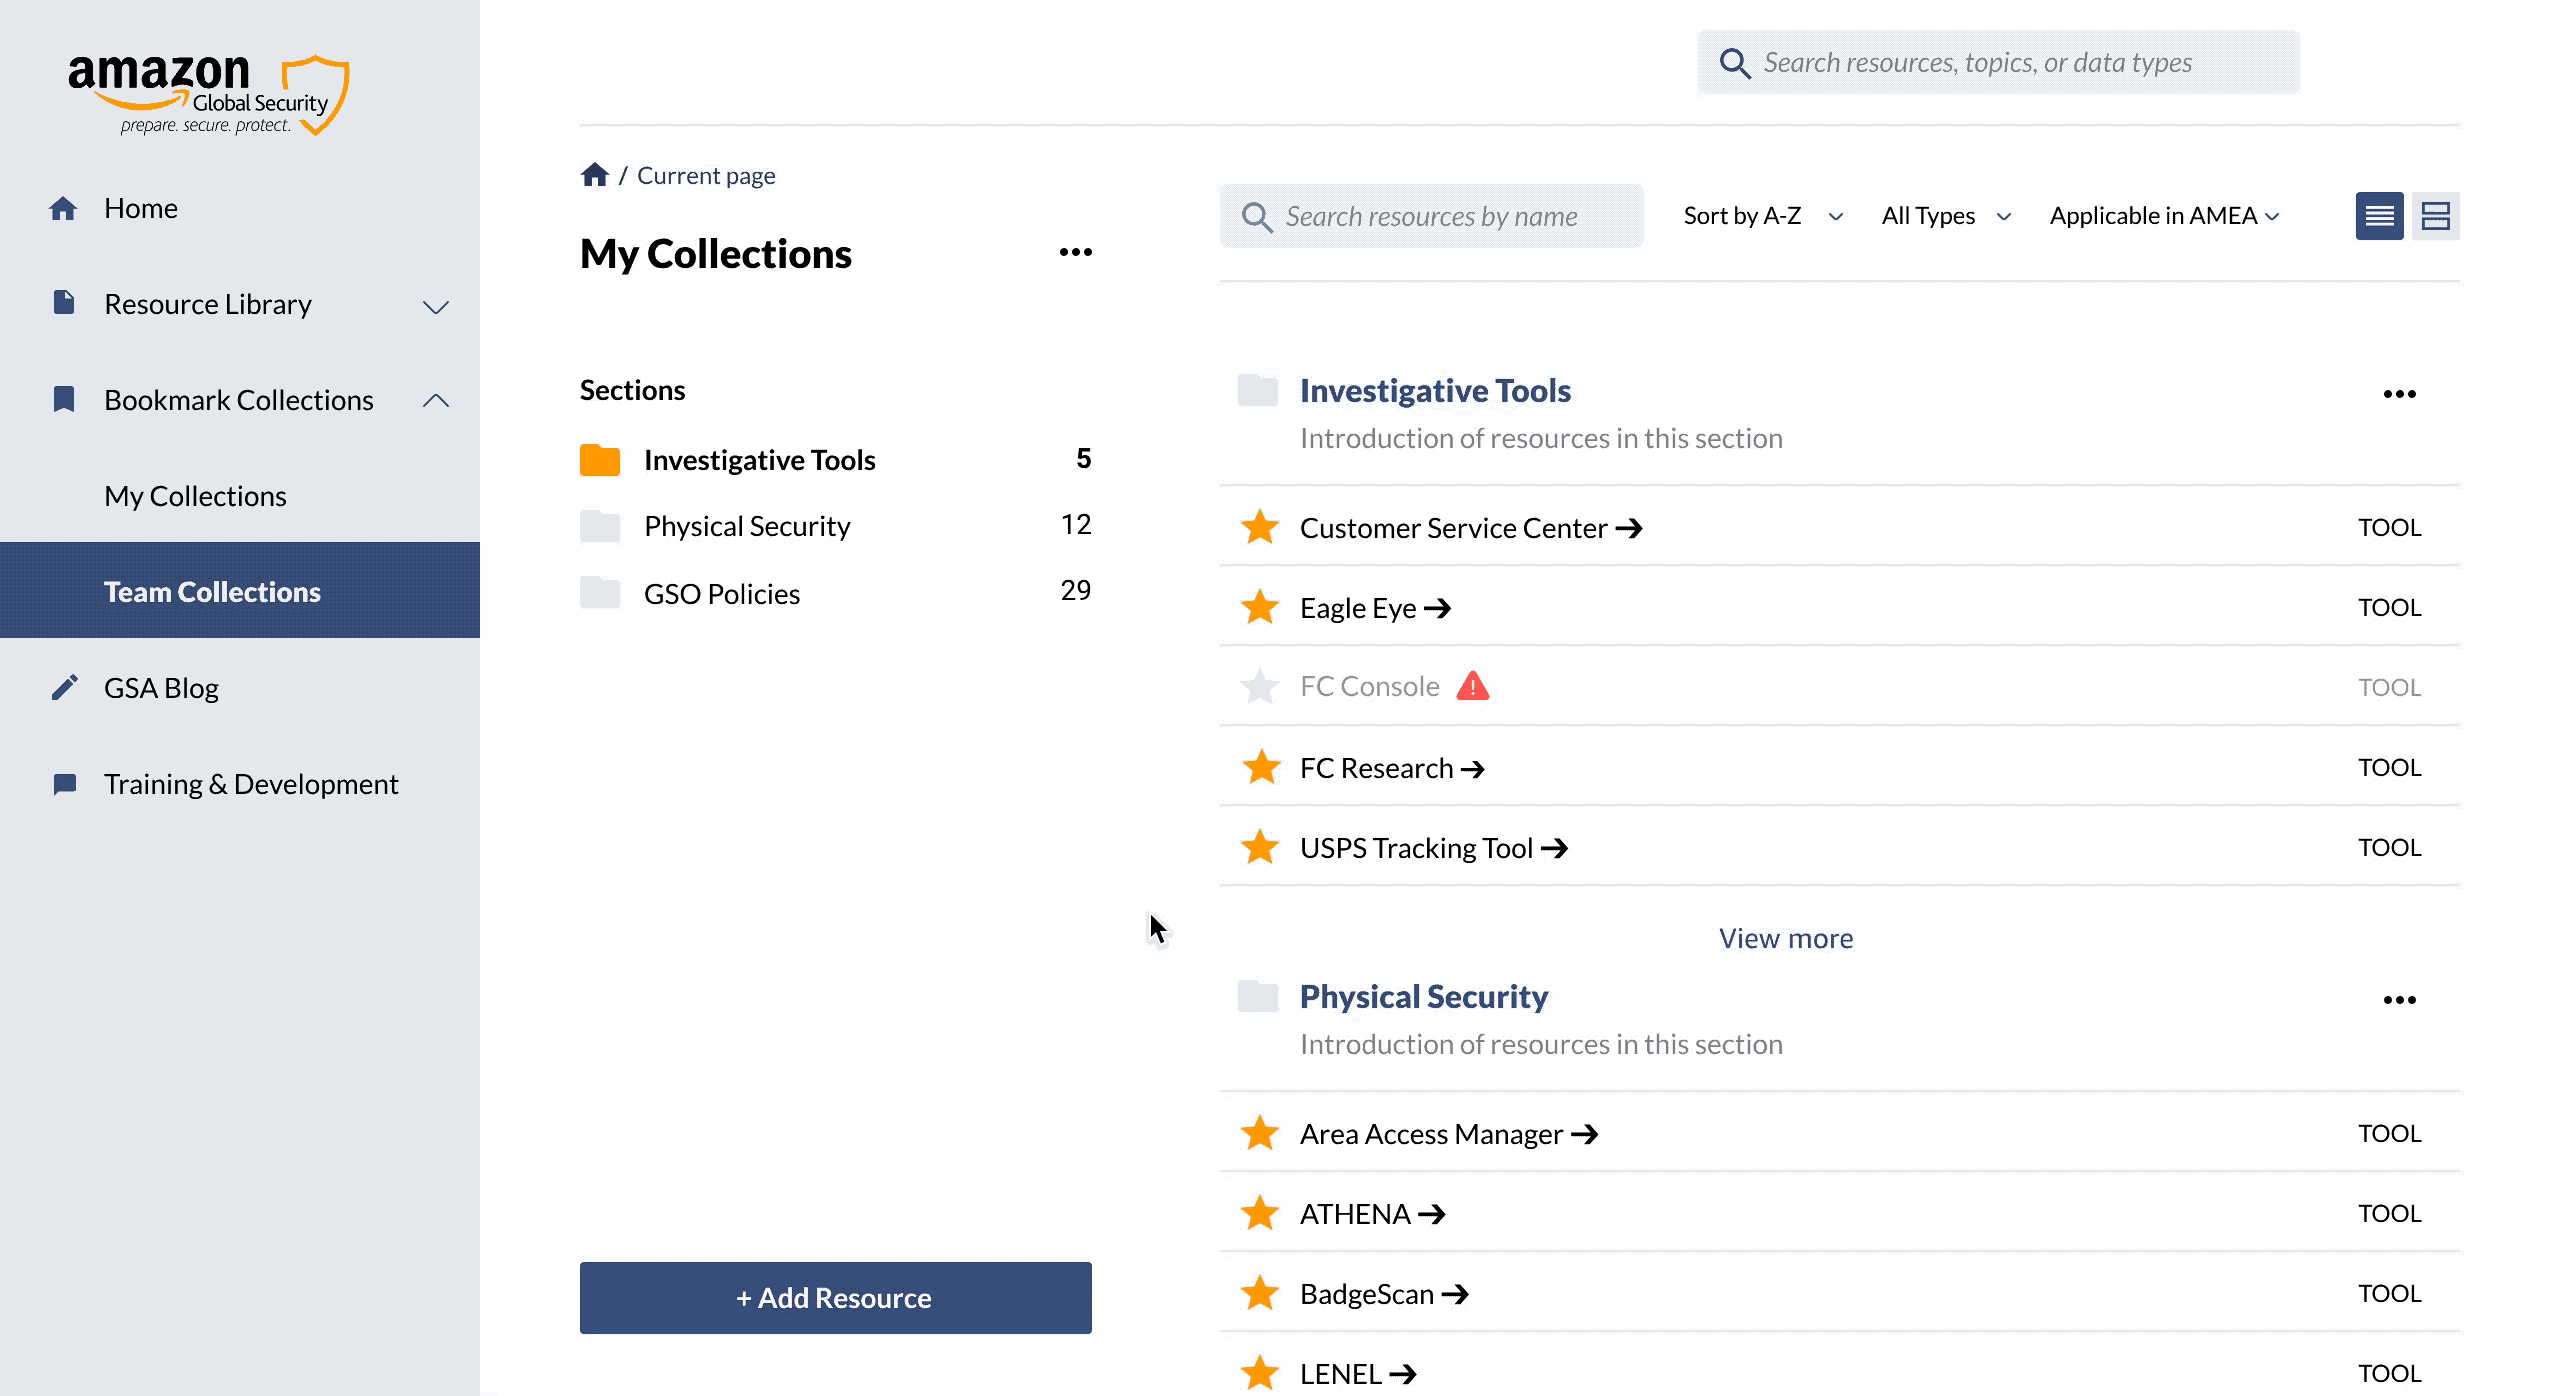Select Team Collections in sidebar

240,590
